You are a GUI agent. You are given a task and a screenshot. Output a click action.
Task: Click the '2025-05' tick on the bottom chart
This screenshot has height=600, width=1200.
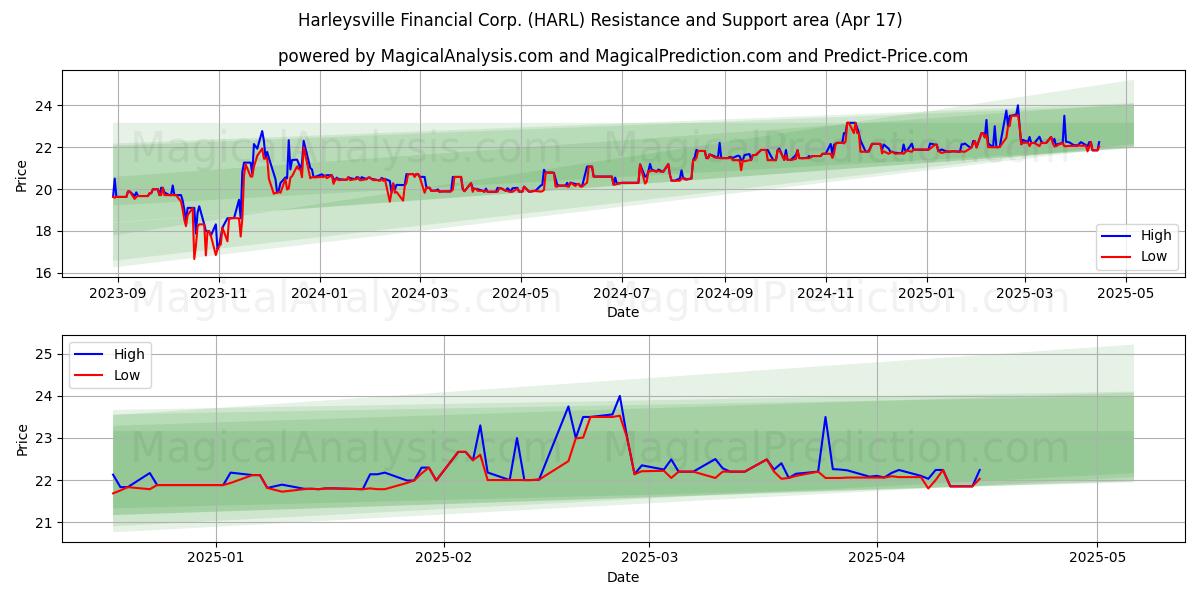coord(1097,558)
